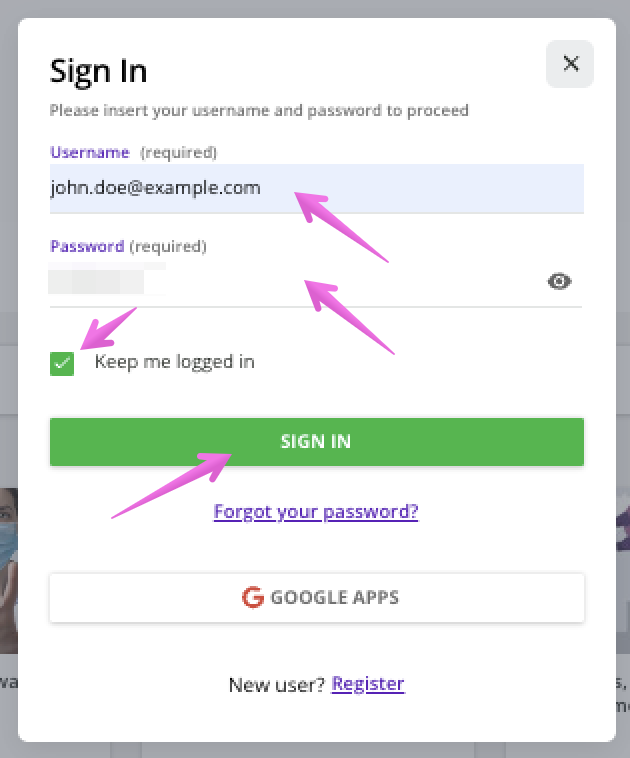Click the Password field label
Screen dimensions: 630x758
tap(87, 246)
